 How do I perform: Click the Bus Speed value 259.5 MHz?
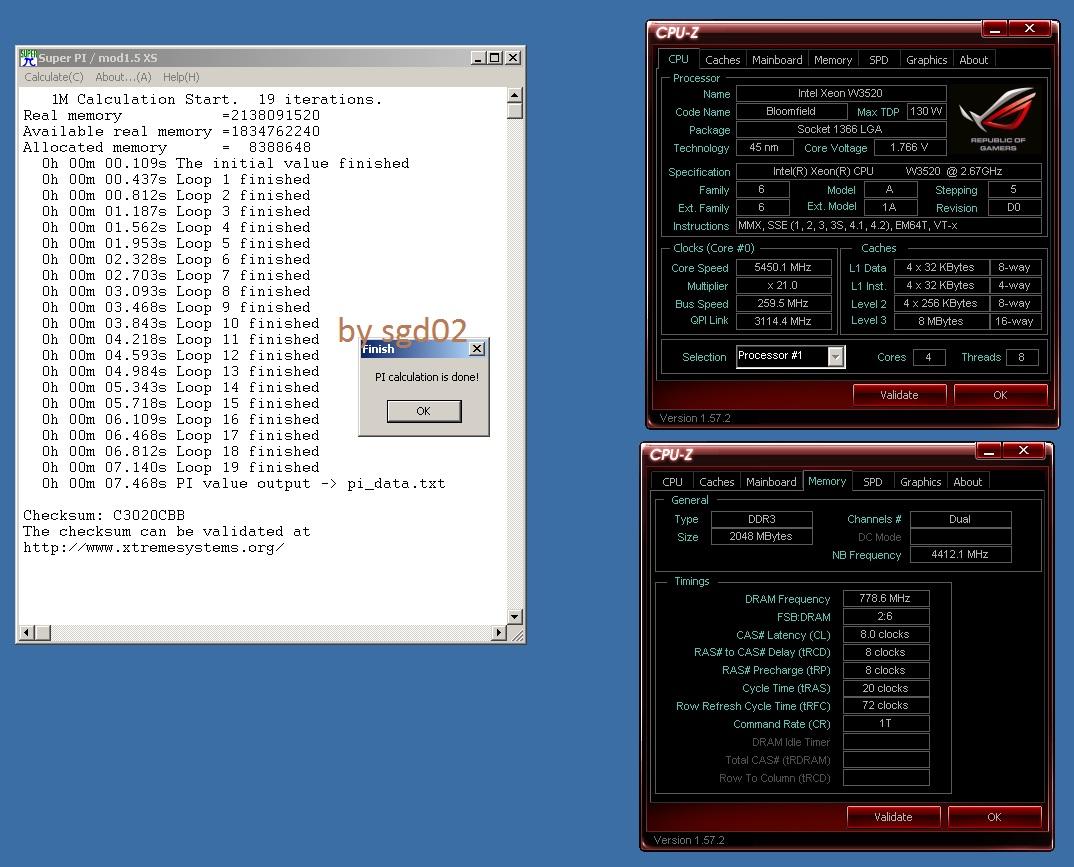pos(783,303)
